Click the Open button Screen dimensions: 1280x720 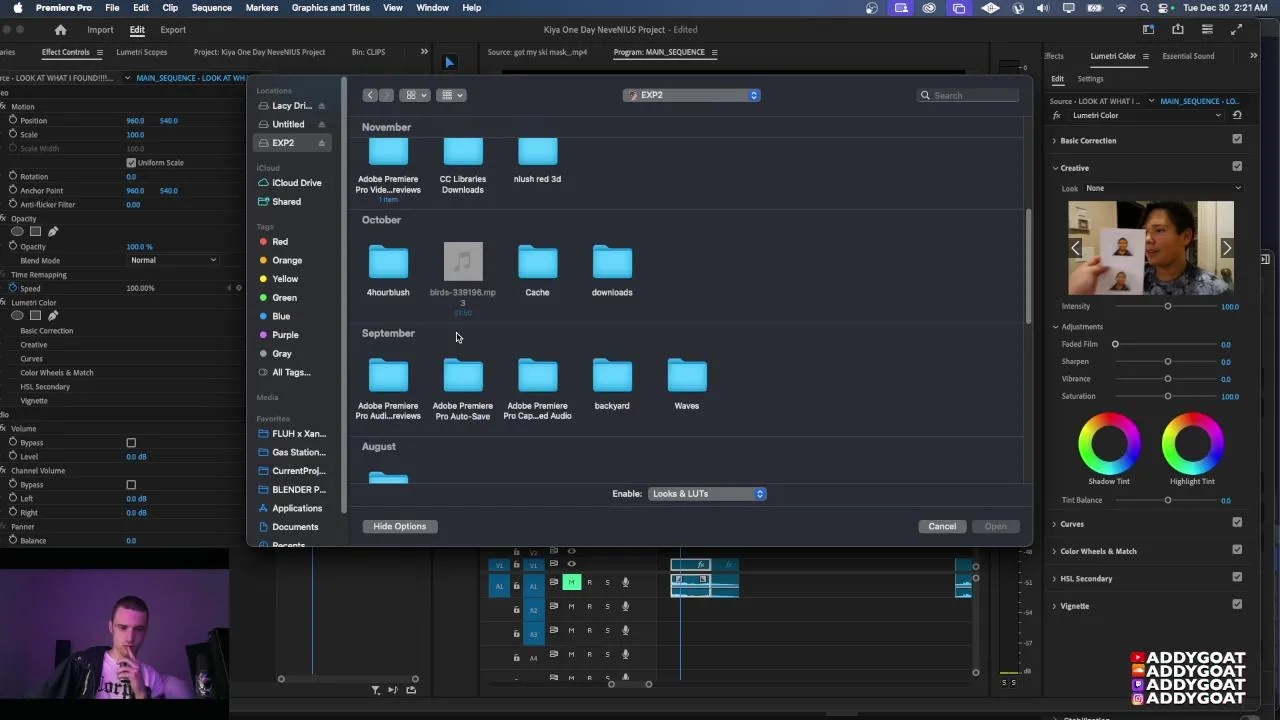[995, 526]
